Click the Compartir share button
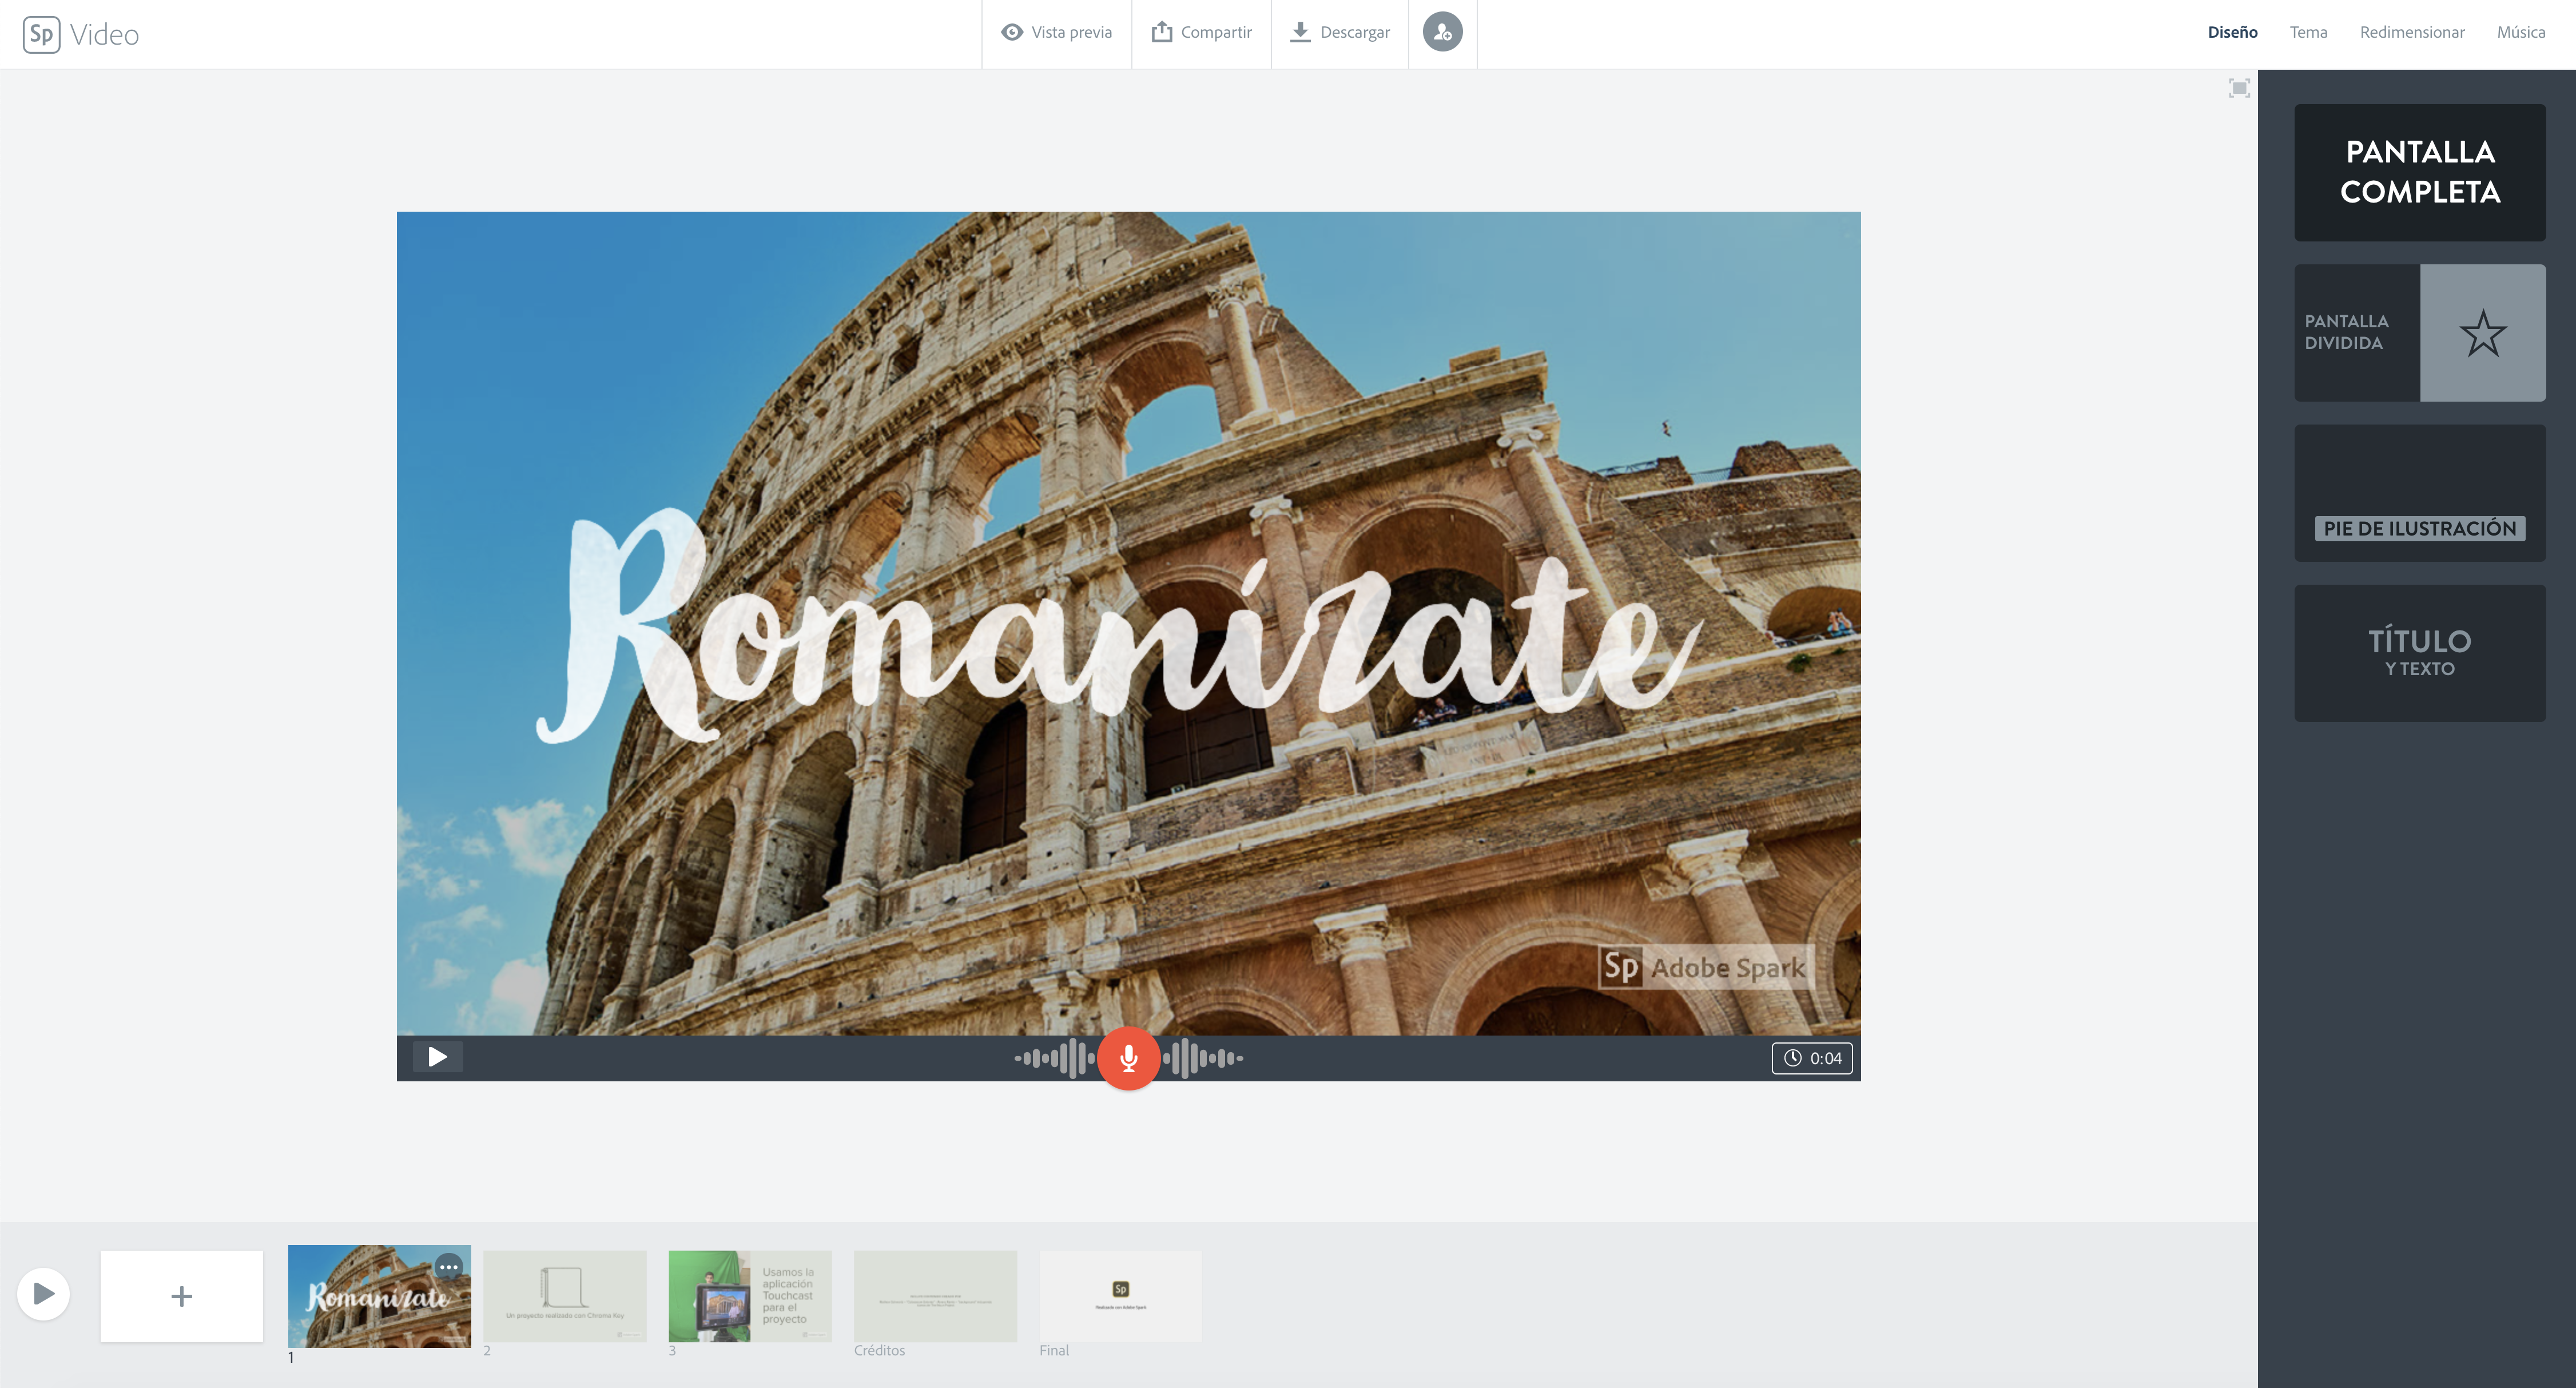The height and width of the screenshot is (1388, 2576). [1201, 33]
